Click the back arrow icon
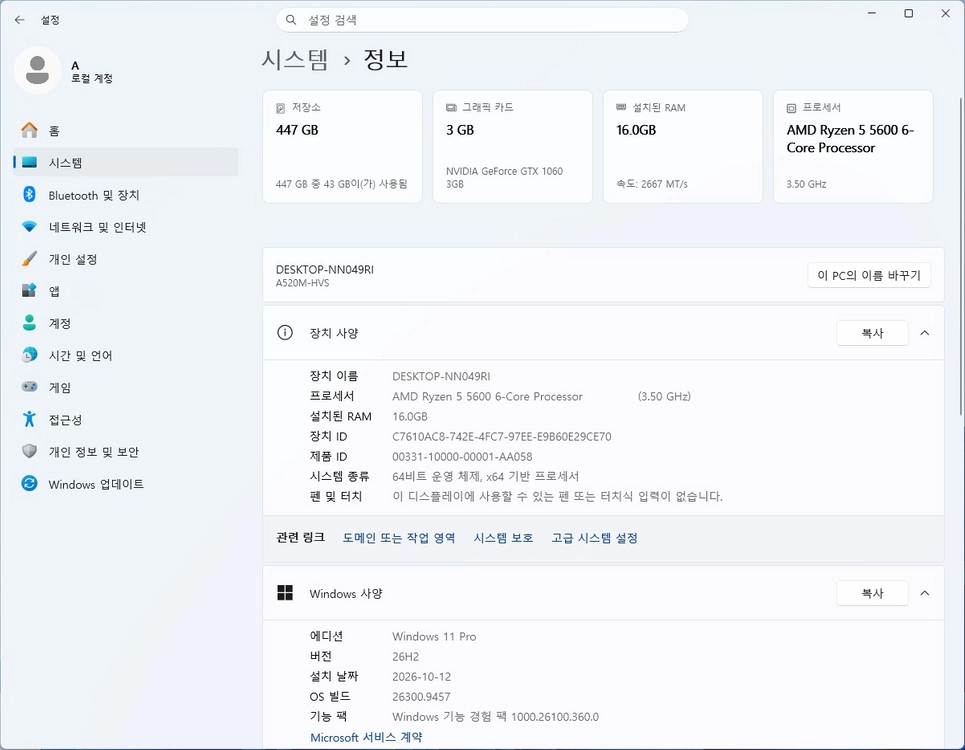This screenshot has width=965, height=750. 20,20
